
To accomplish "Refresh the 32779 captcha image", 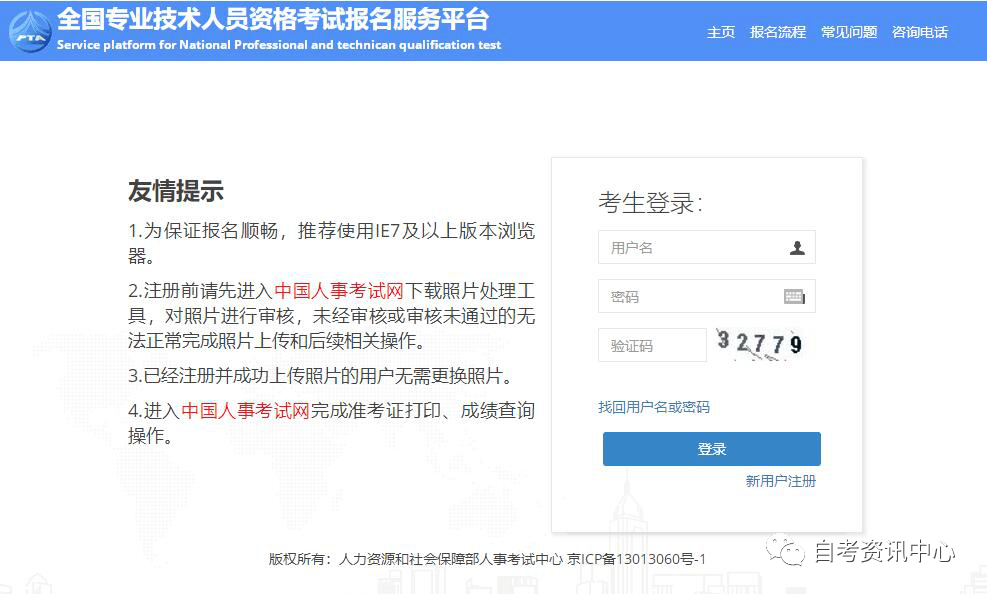I will point(760,344).
